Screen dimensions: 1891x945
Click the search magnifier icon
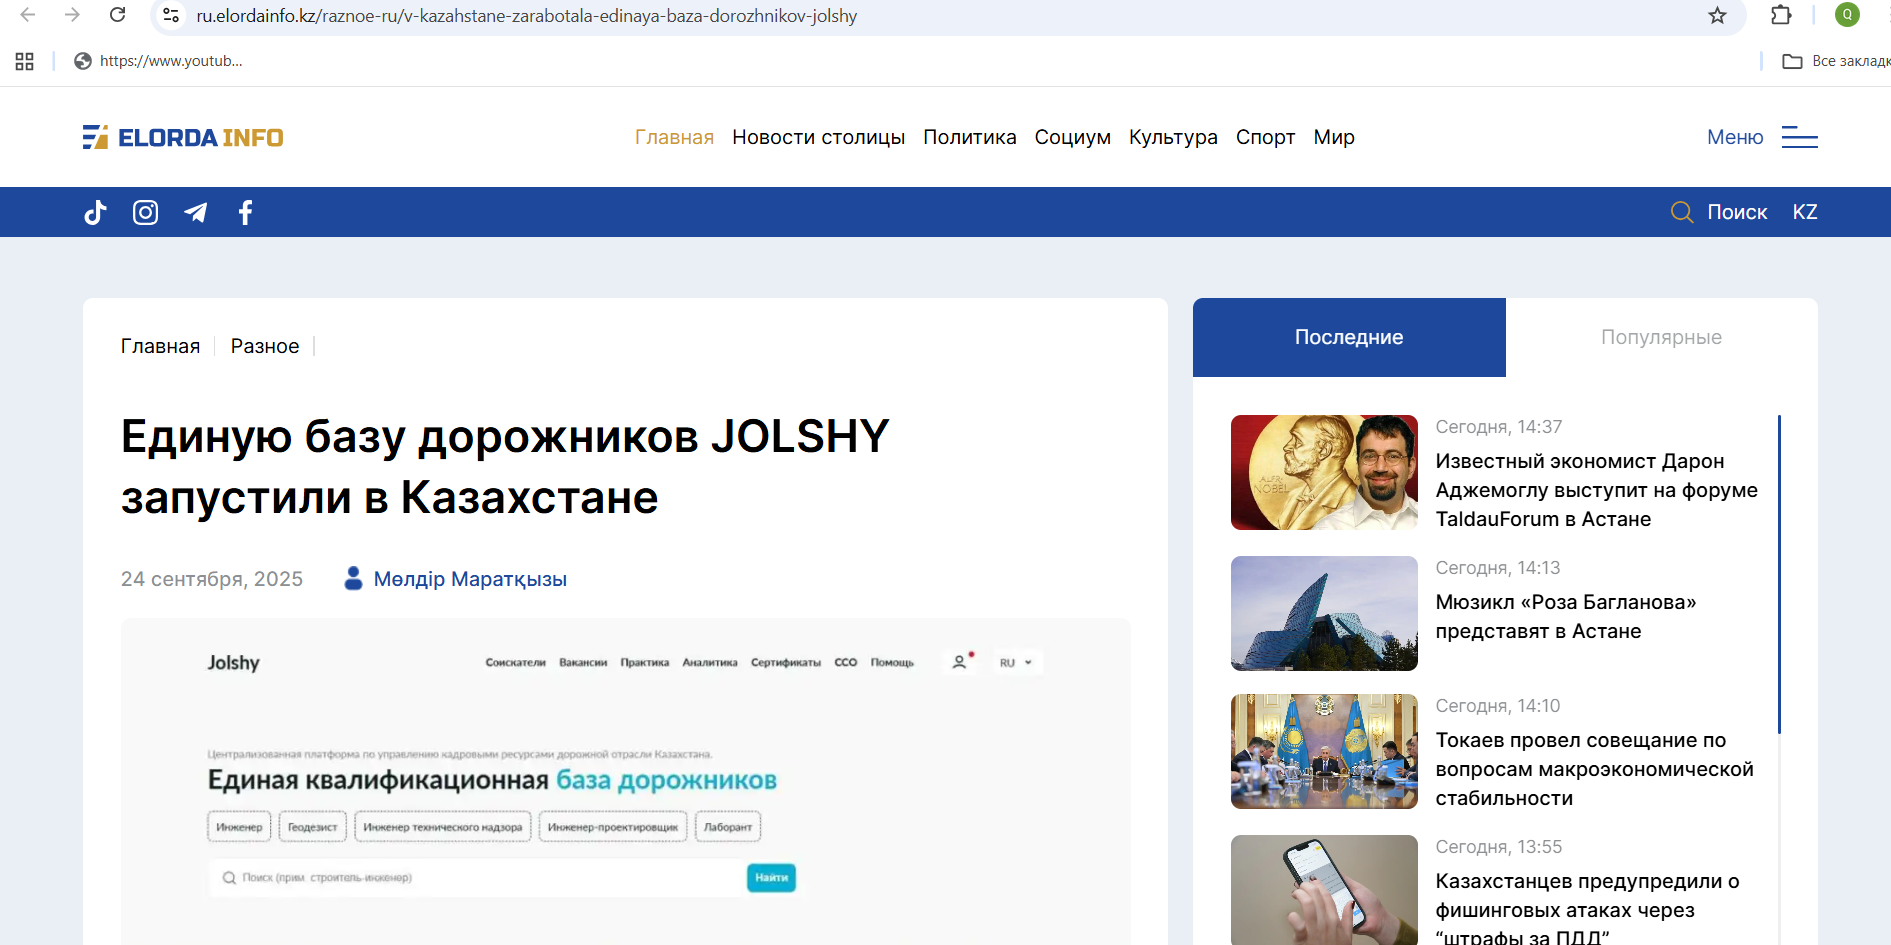1682,212
